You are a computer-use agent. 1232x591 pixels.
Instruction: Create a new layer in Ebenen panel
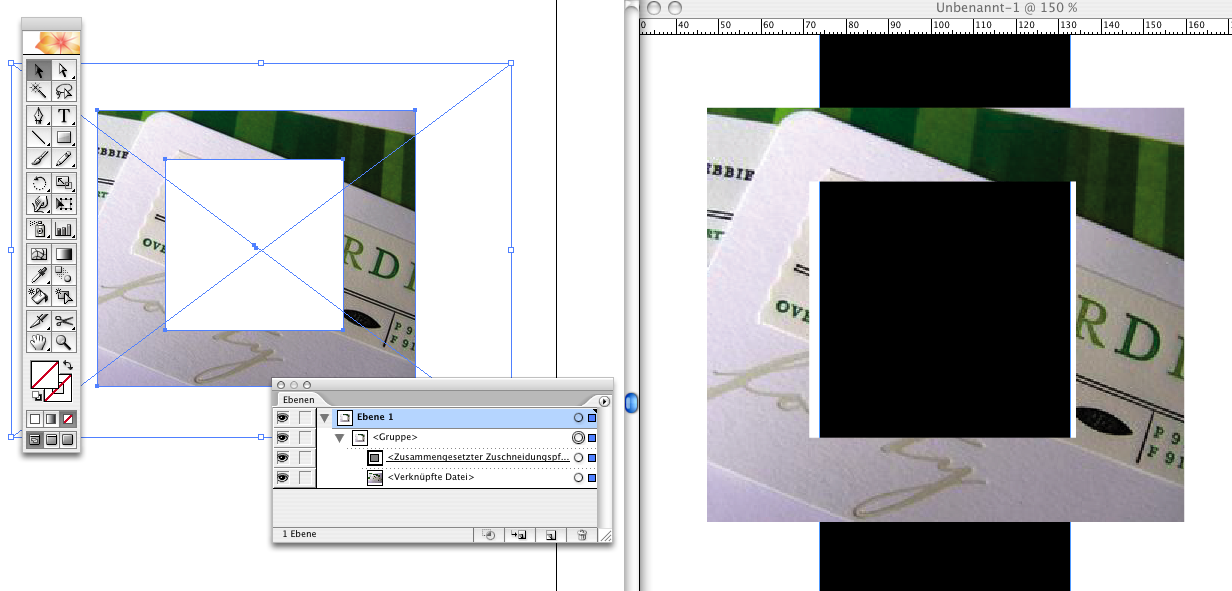[550, 535]
